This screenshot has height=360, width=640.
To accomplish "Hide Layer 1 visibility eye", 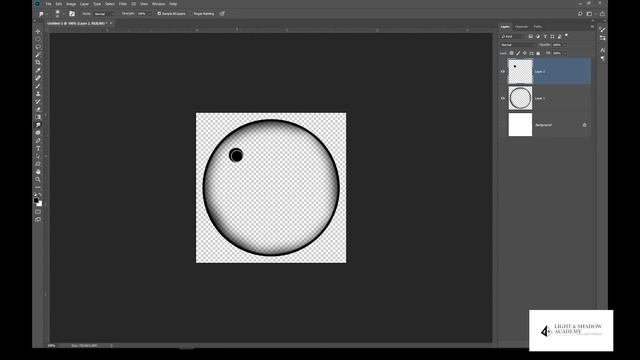I will coord(503,98).
